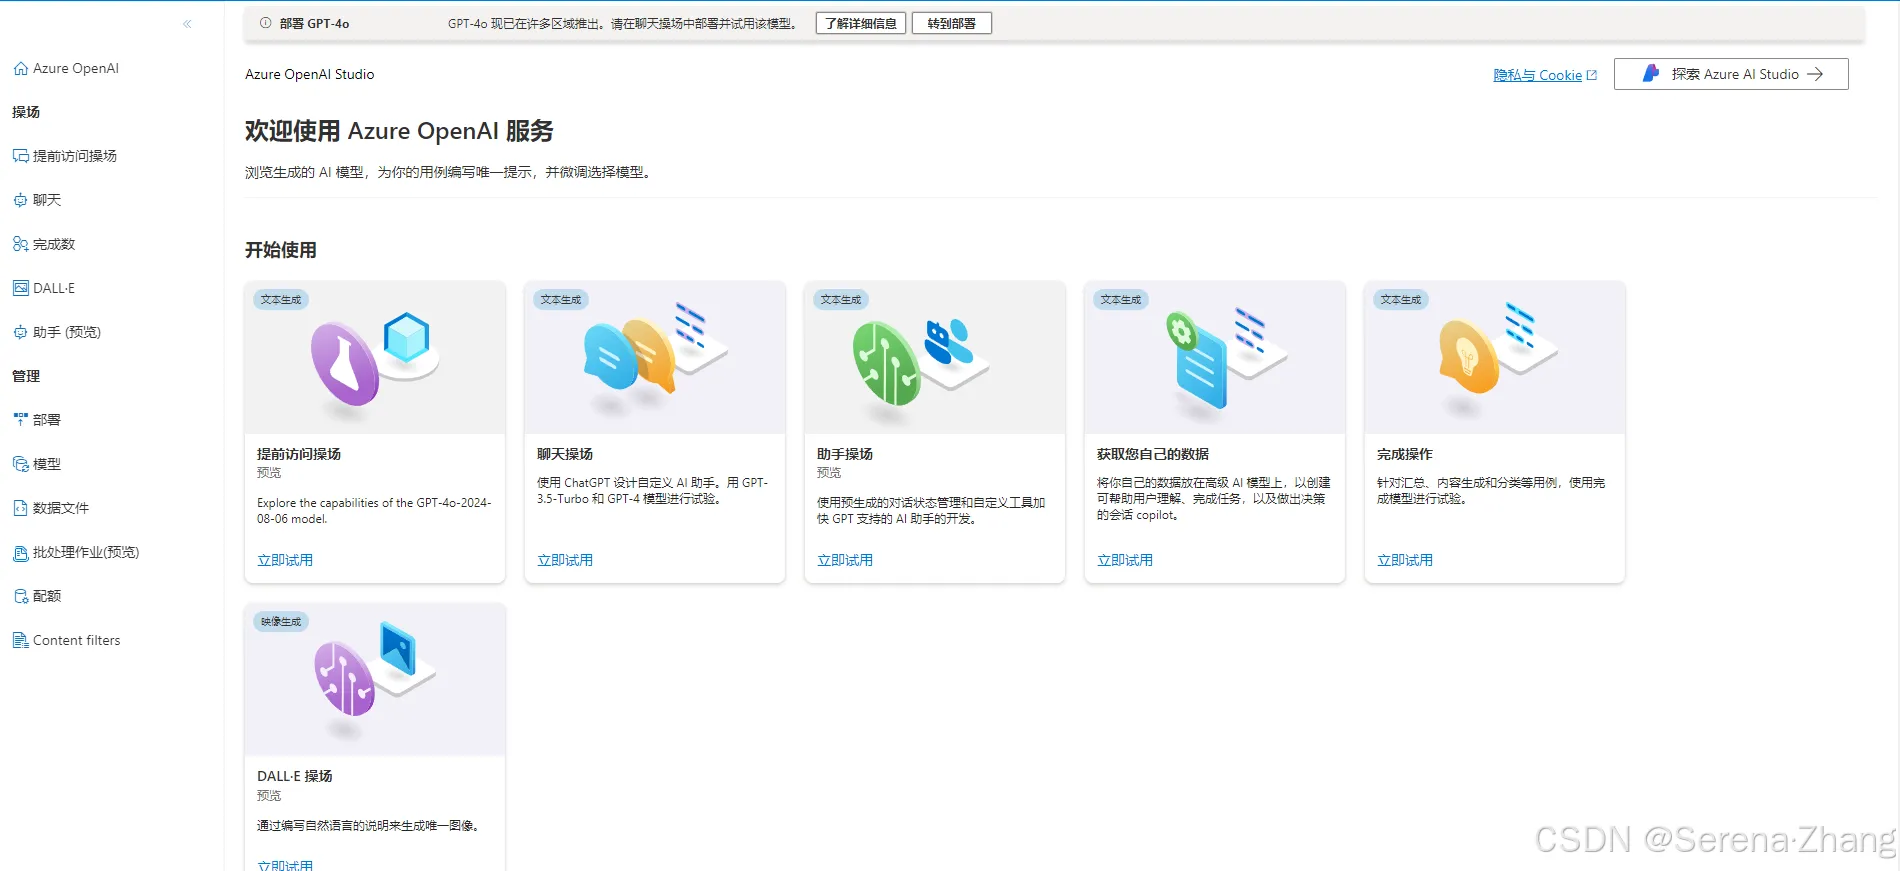Open the Data files sidebar icon
The image size is (1900, 871).
click(20, 508)
